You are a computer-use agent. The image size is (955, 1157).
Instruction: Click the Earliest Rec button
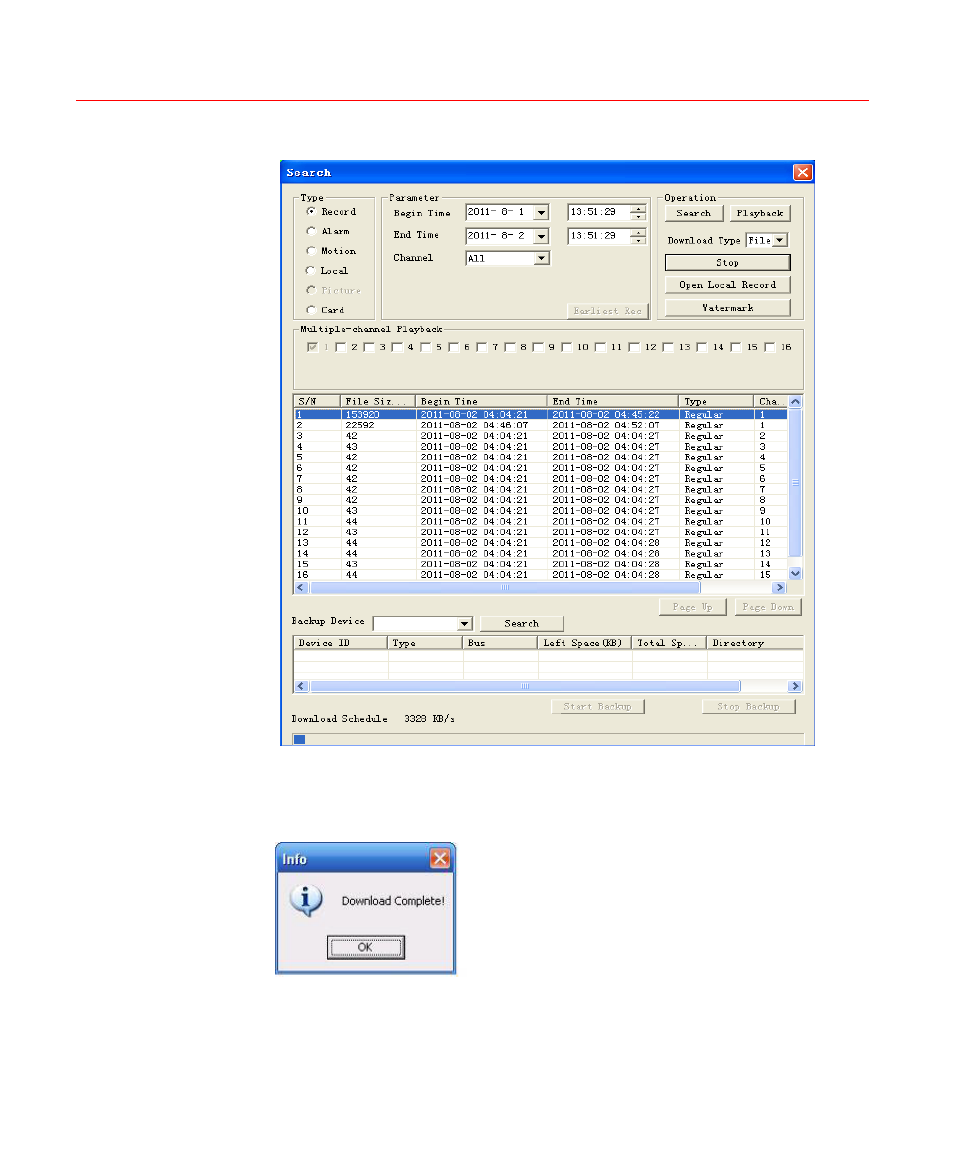[x=607, y=311]
